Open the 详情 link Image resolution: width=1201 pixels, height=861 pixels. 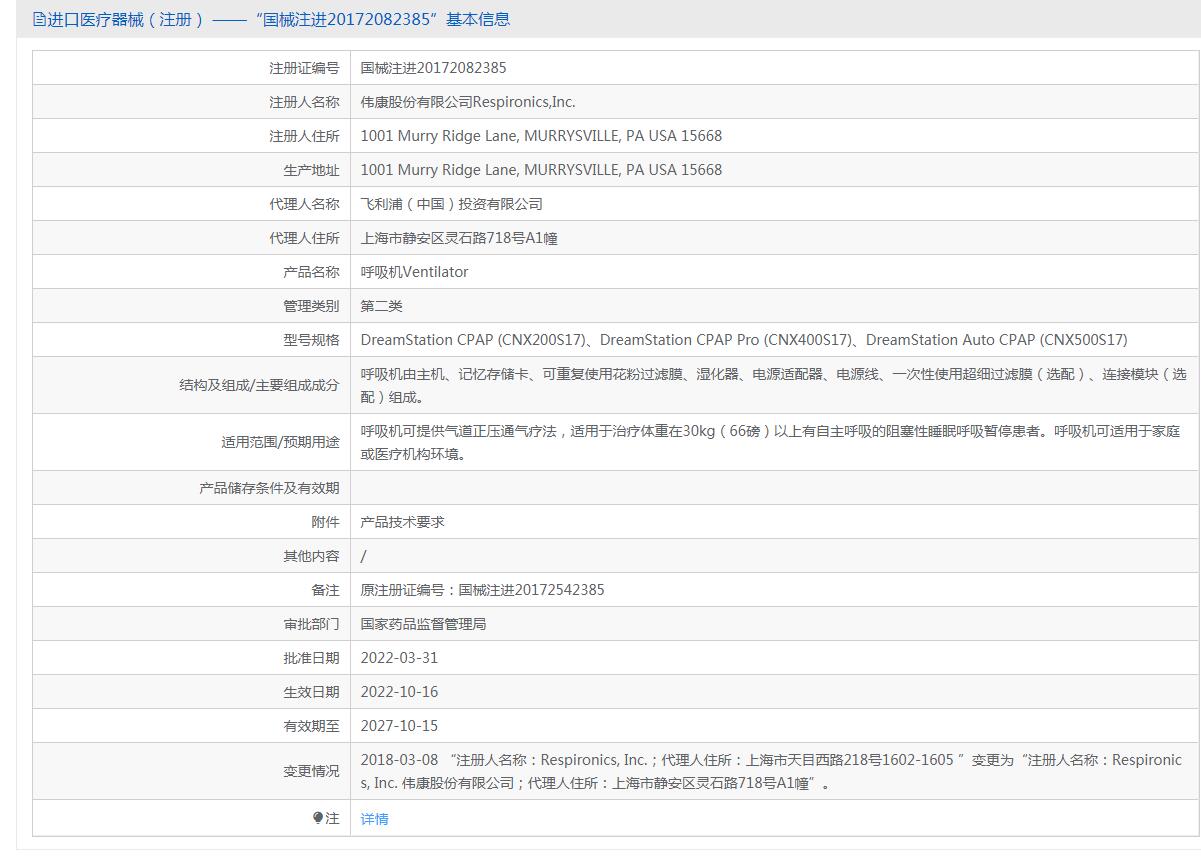pyautogui.click(x=374, y=819)
